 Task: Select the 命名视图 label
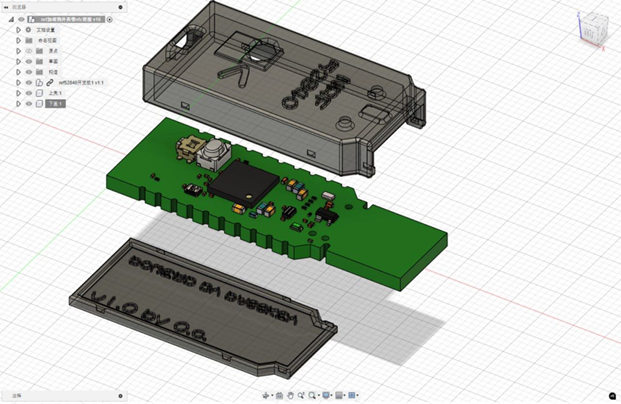click(47, 40)
